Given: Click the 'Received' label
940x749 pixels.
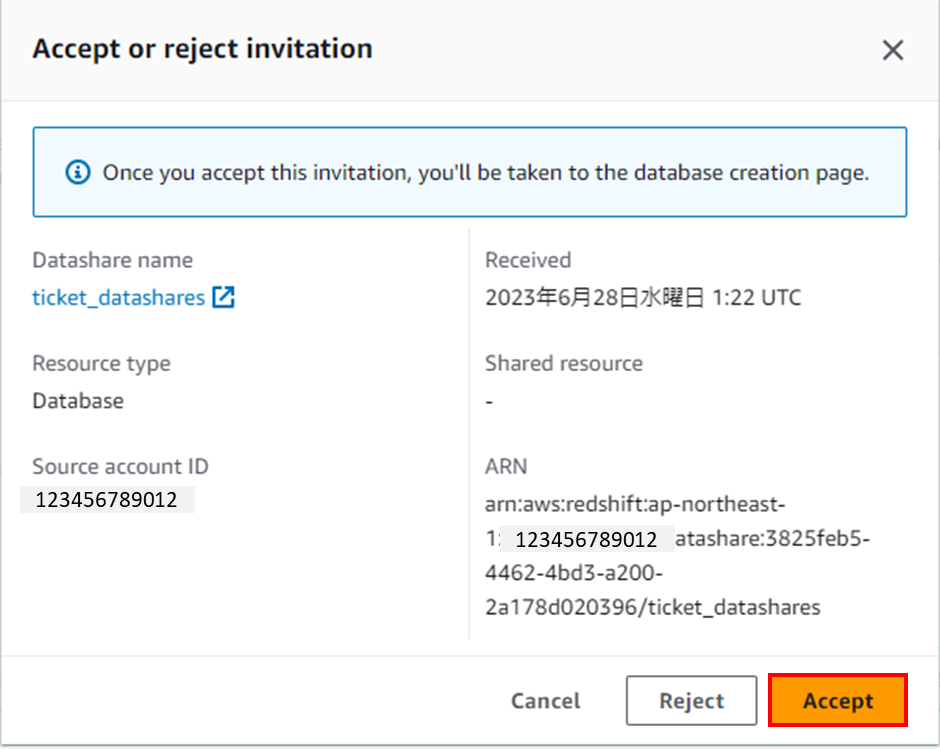Looking at the screenshot, I should 527,260.
